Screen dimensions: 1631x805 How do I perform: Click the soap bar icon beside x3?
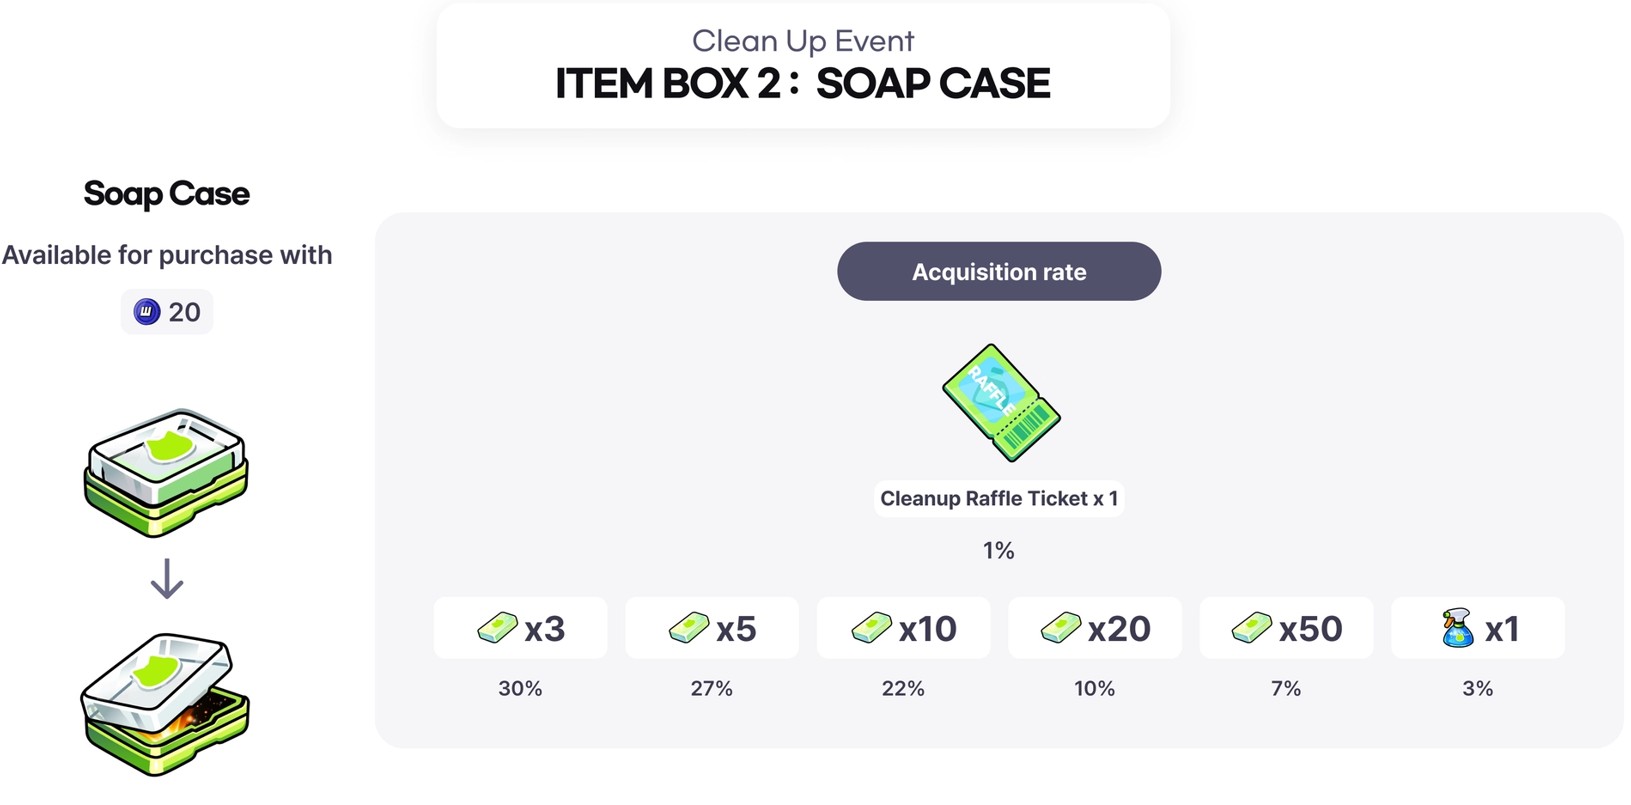[x=497, y=628]
